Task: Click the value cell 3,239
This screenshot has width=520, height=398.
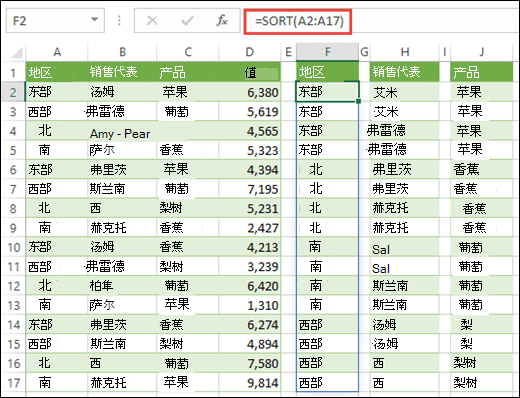Action: point(250,267)
